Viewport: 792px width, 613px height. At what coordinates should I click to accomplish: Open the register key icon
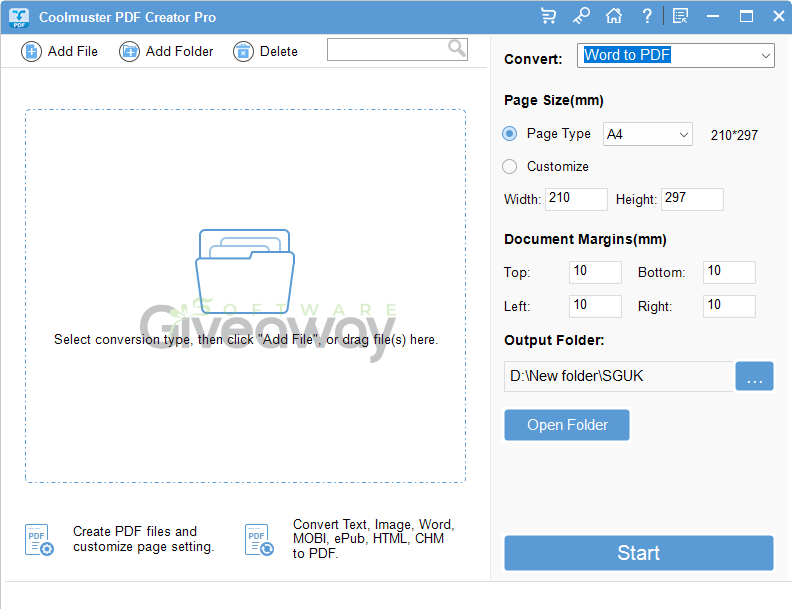tap(581, 16)
